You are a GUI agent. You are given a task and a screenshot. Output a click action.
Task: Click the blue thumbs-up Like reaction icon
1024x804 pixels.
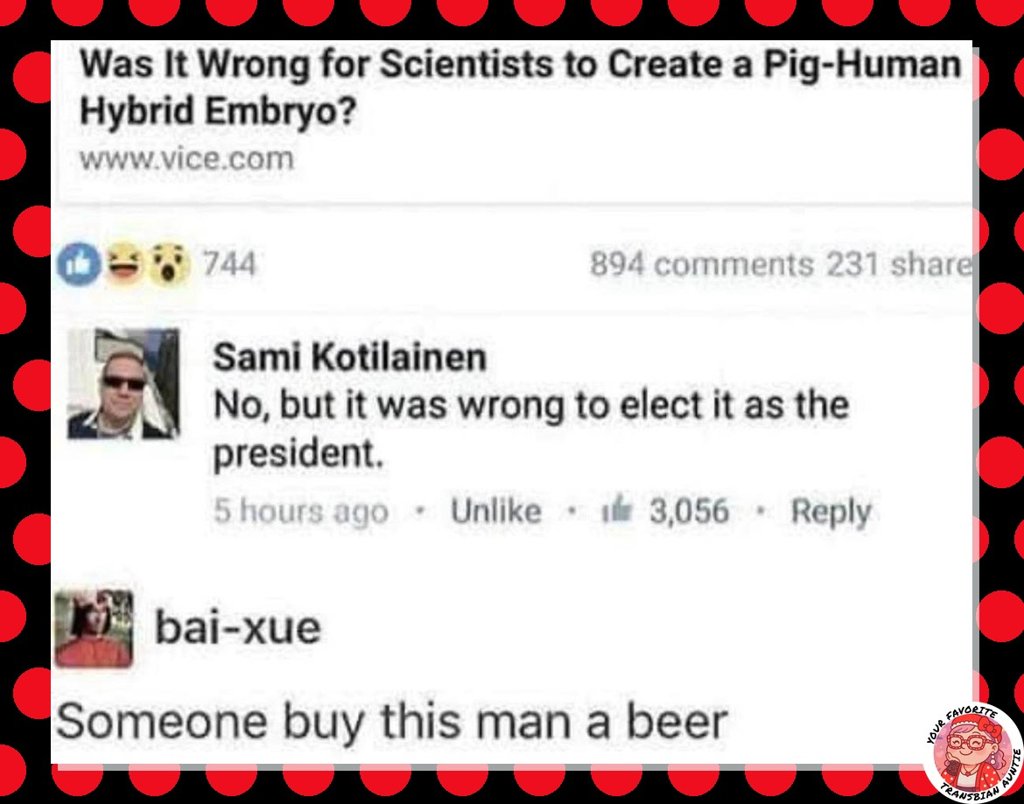79,265
